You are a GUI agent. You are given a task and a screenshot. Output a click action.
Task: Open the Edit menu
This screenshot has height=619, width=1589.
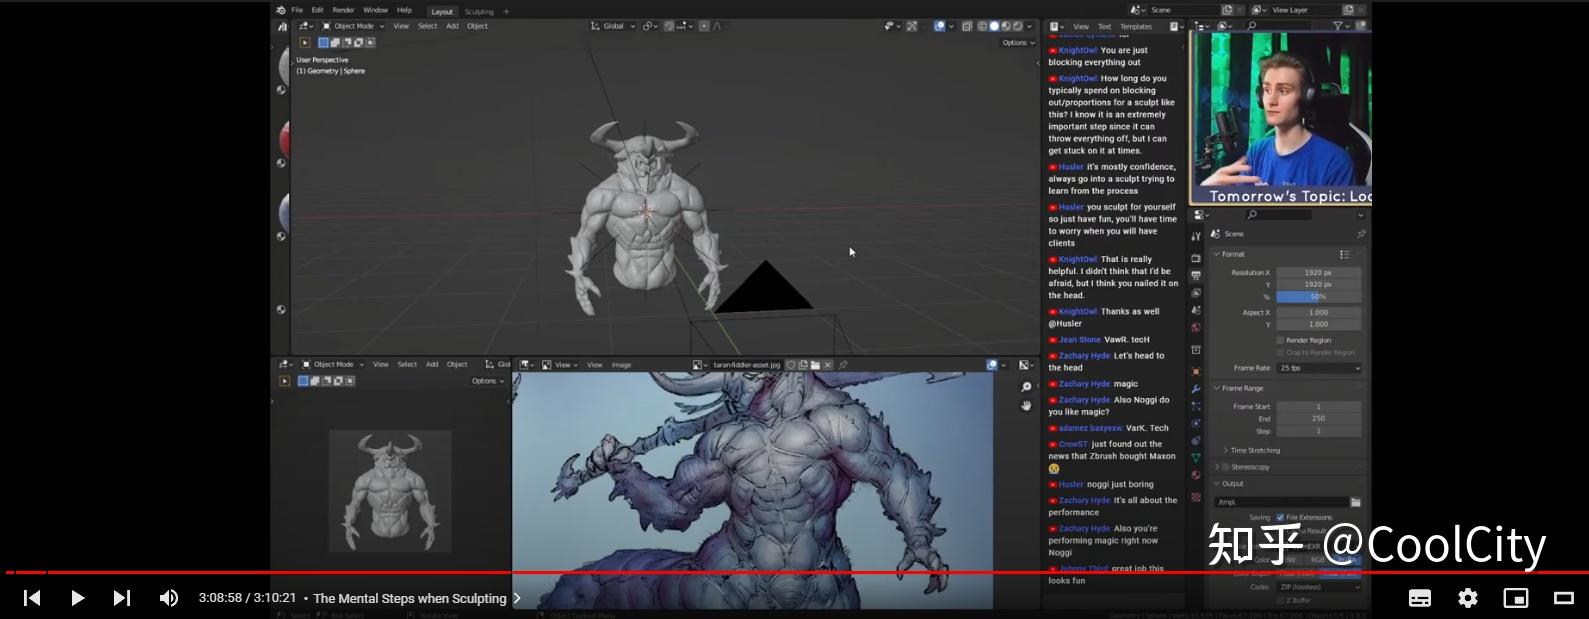point(317,10)
